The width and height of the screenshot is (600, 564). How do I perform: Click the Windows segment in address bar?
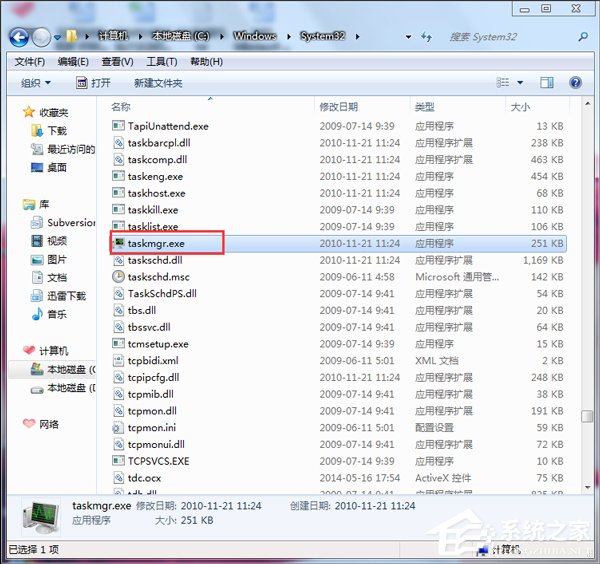tap(254, 37)
